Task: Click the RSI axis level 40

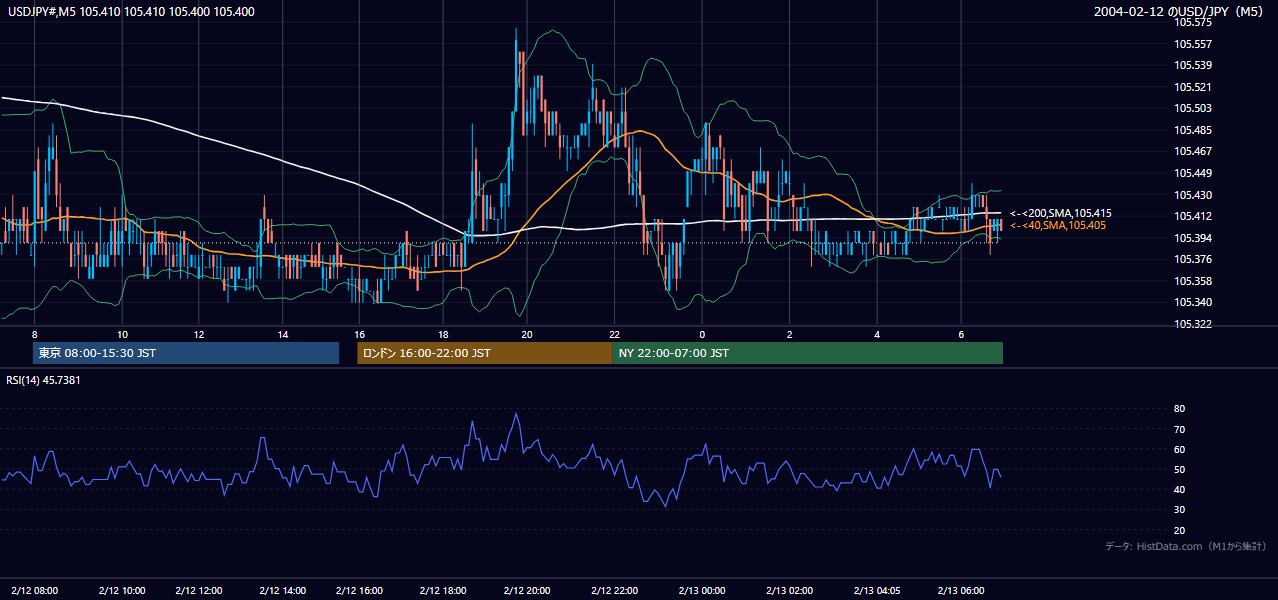Action: pos(1179,489)
